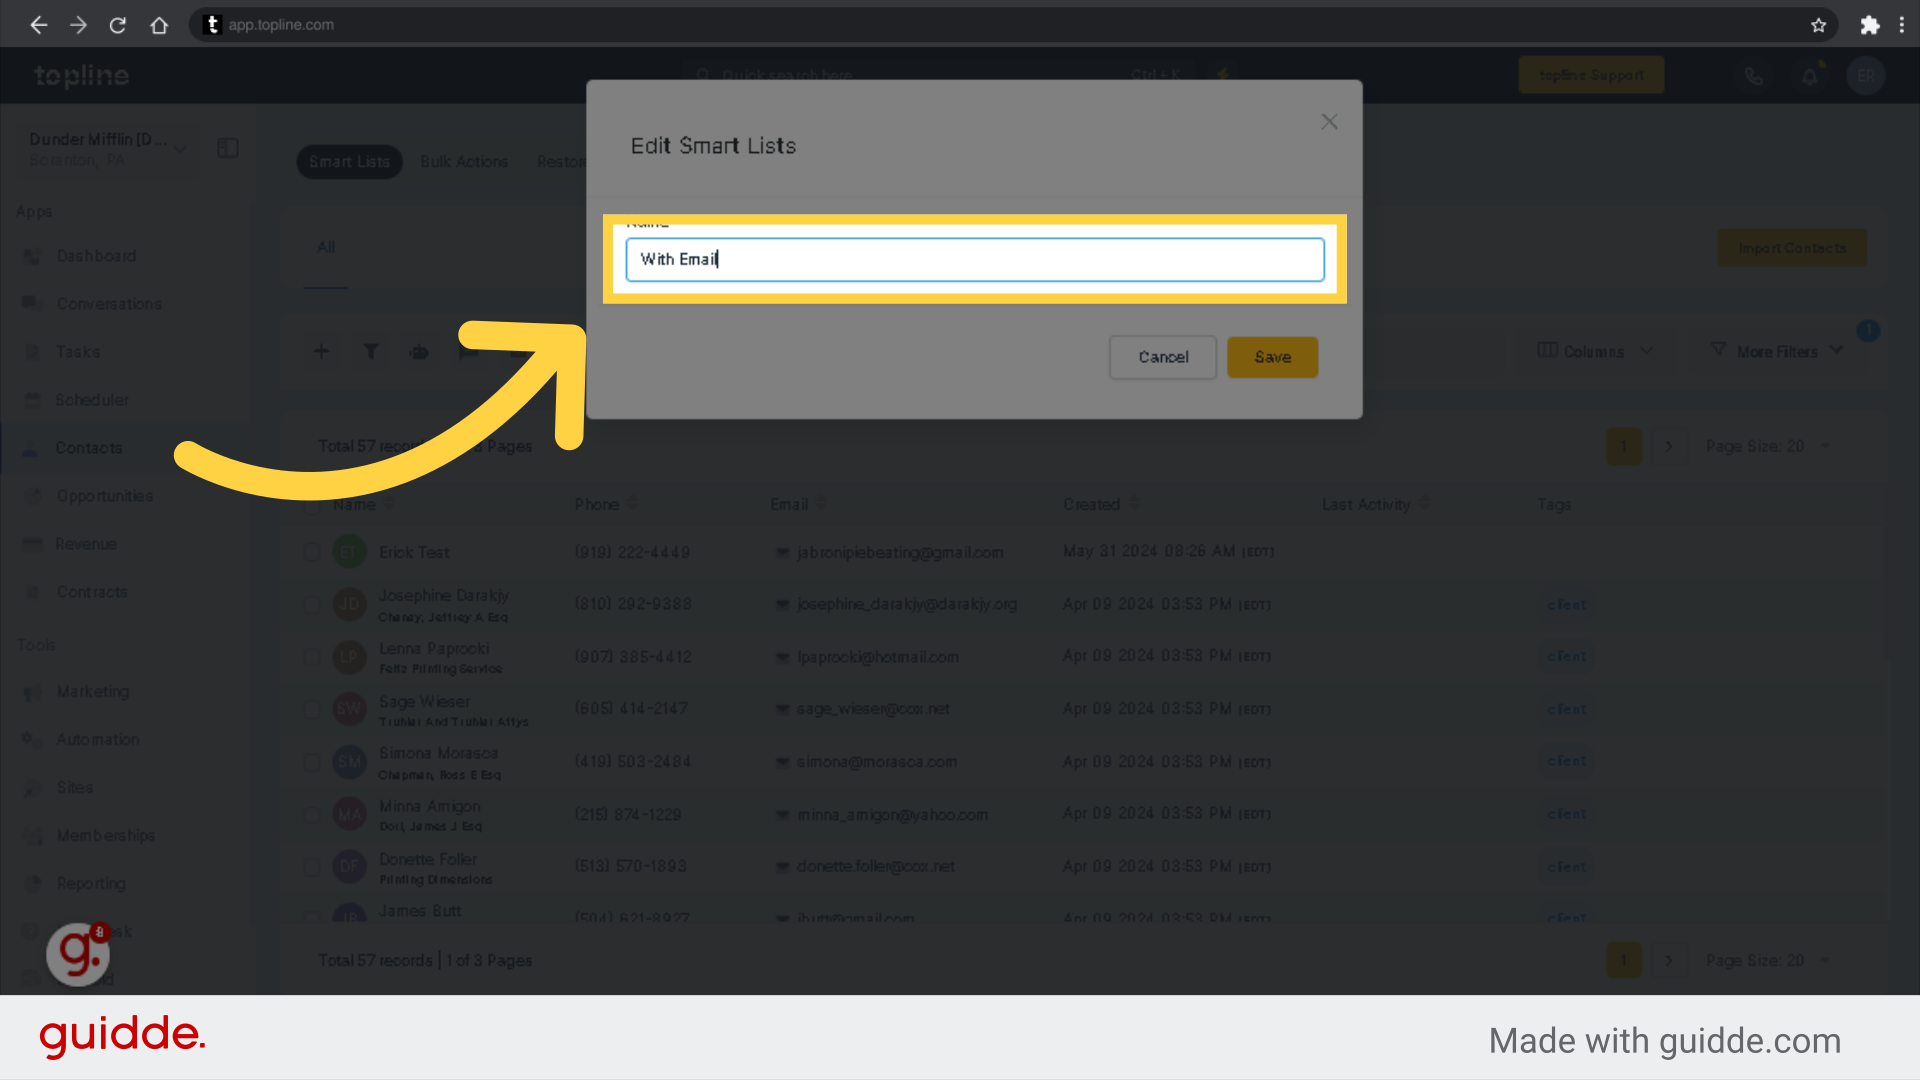1920x1080 pixels.
Task: Click the automation robot icon
Action: pos(420,351)
